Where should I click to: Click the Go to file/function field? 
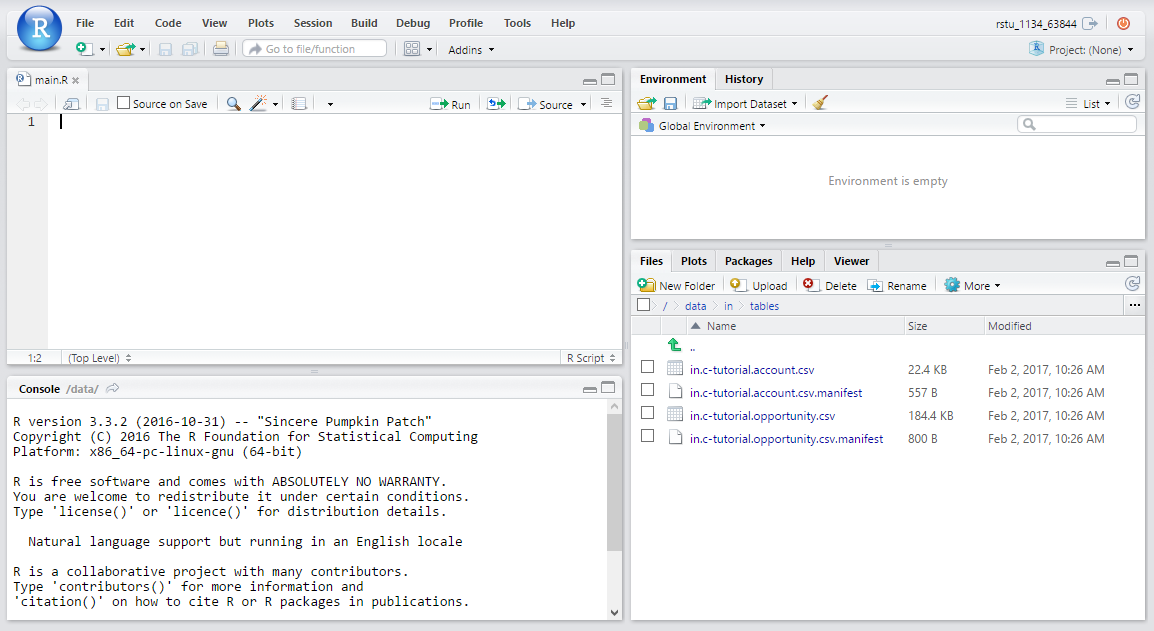315,49
